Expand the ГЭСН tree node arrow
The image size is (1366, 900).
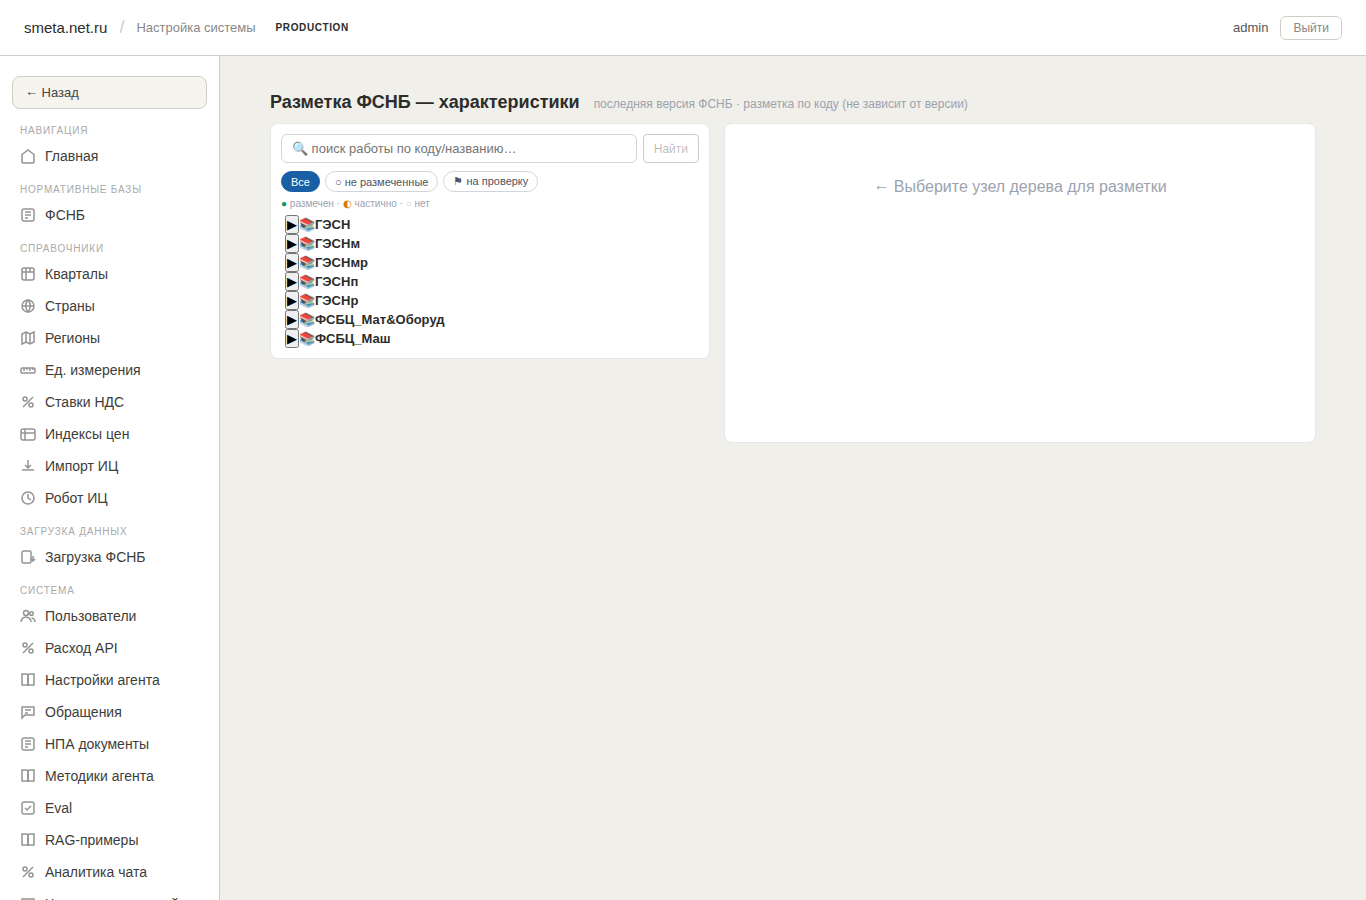(x=292, y=225)
